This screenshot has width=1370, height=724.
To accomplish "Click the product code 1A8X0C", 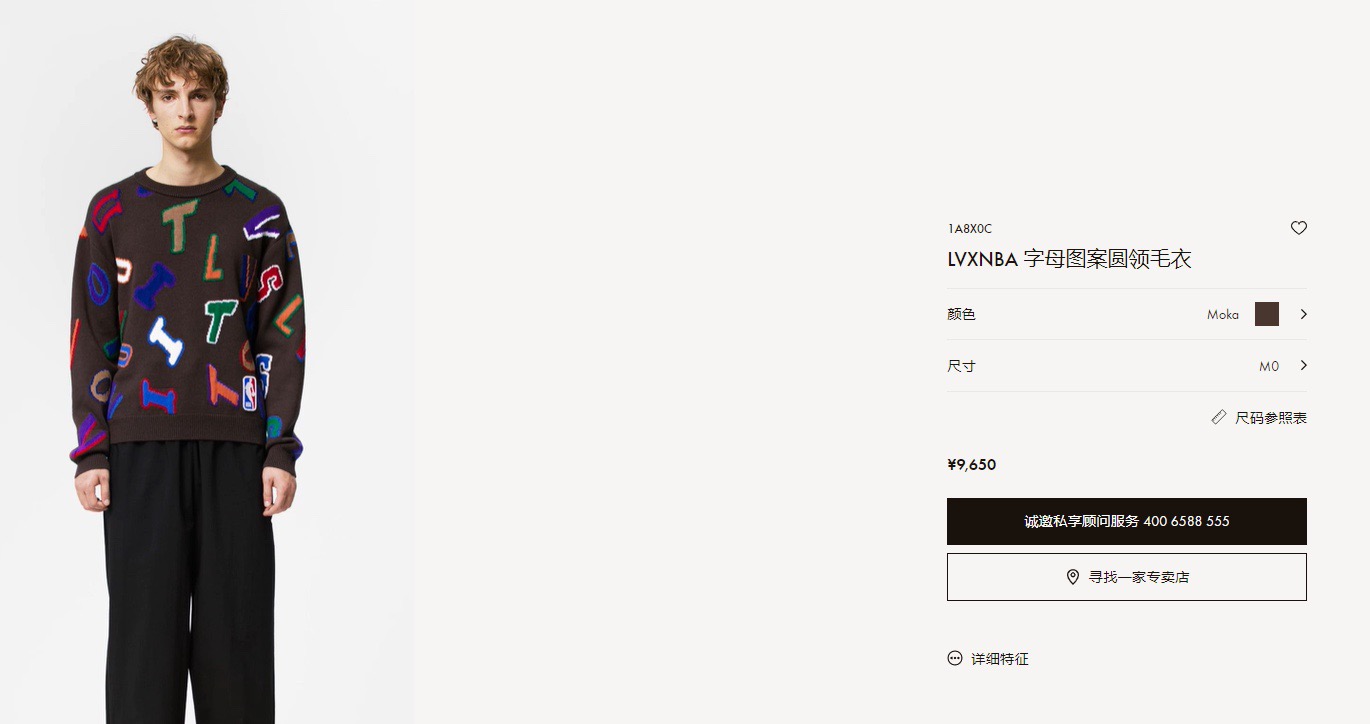I will tap(969, 229).
